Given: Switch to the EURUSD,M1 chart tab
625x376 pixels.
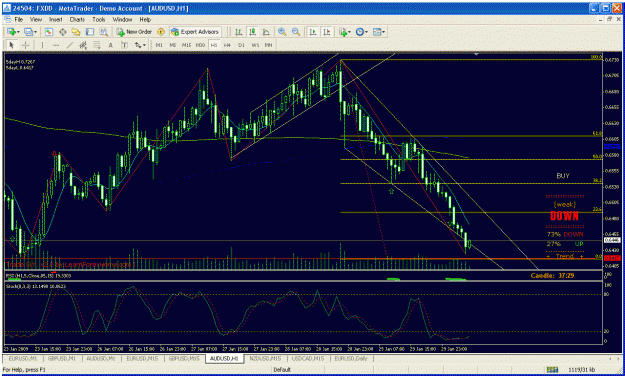Looking at the screenshot, I should 22,358.
